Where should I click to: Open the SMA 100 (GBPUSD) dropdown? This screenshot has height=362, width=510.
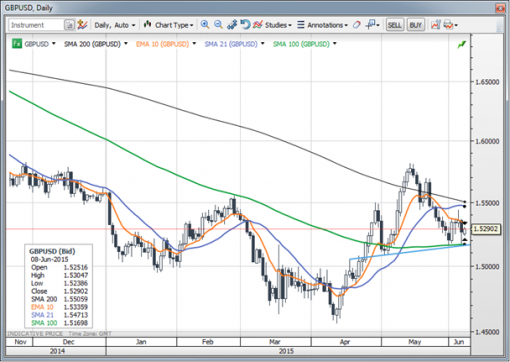[x=335, y=44]
